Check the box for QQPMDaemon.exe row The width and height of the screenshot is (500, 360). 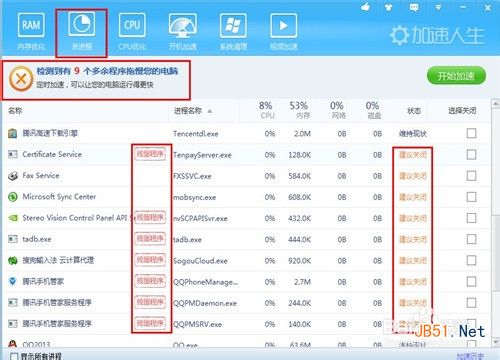tap(471, 303)
